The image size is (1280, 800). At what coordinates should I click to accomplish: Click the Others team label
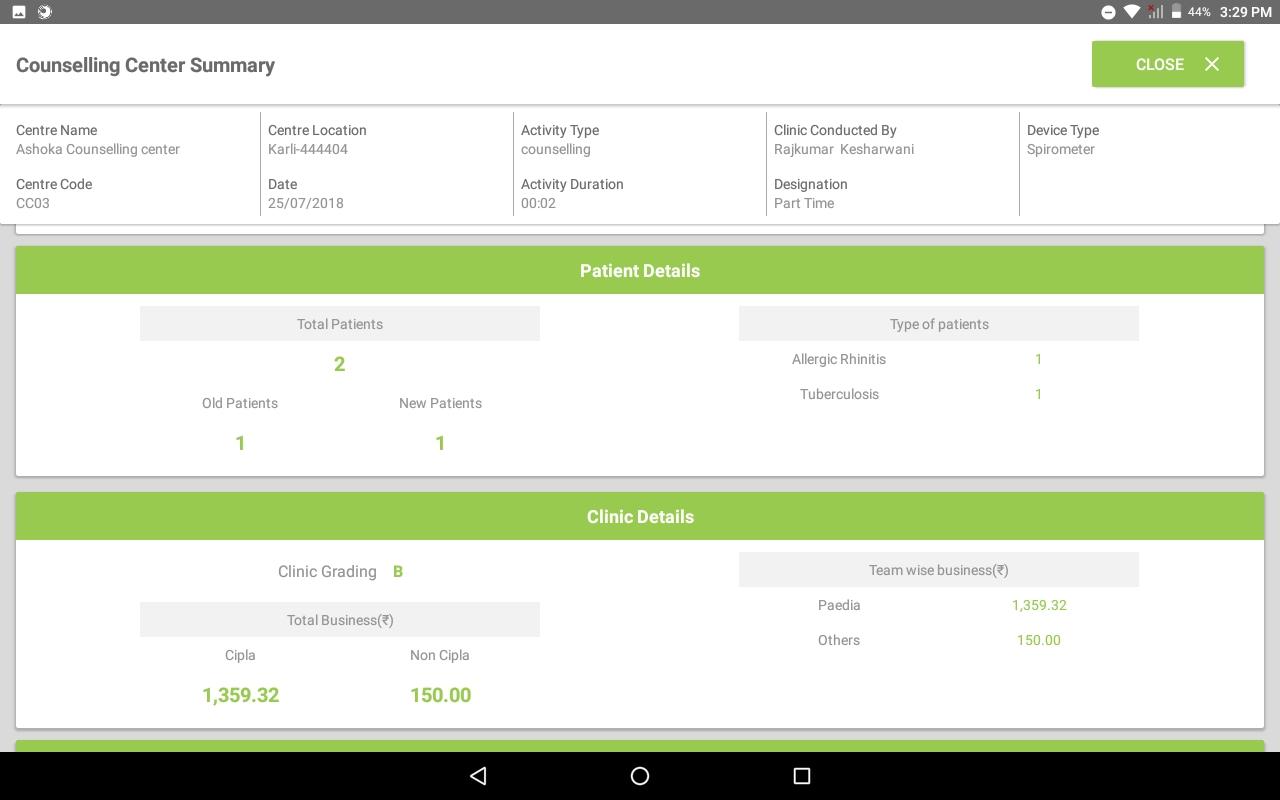(839, 640)
